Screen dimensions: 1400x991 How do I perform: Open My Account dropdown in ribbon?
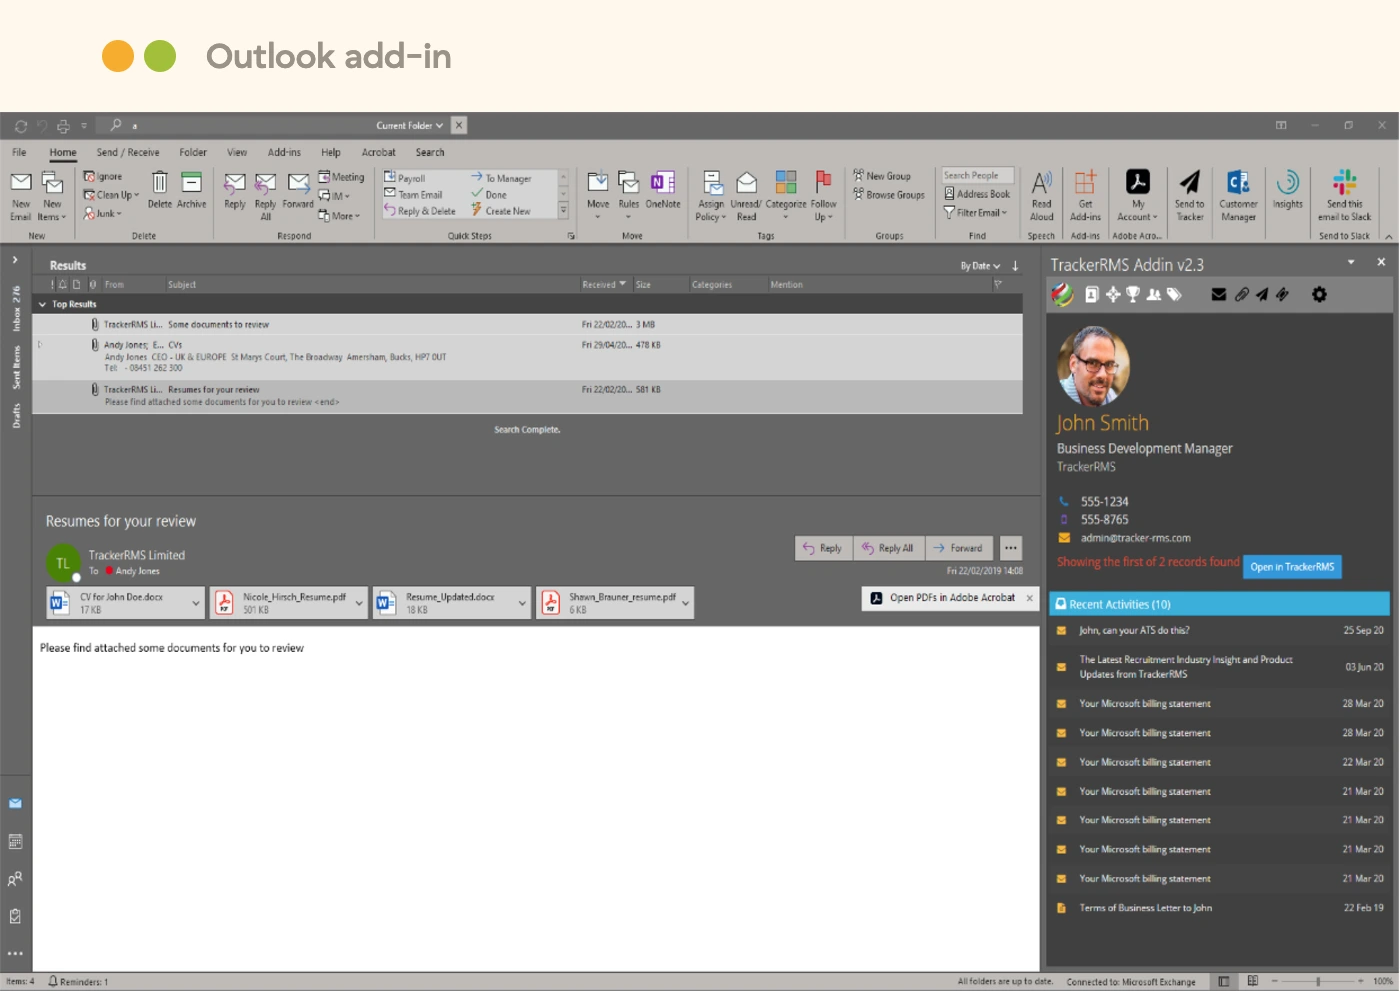click(1138, 196)
